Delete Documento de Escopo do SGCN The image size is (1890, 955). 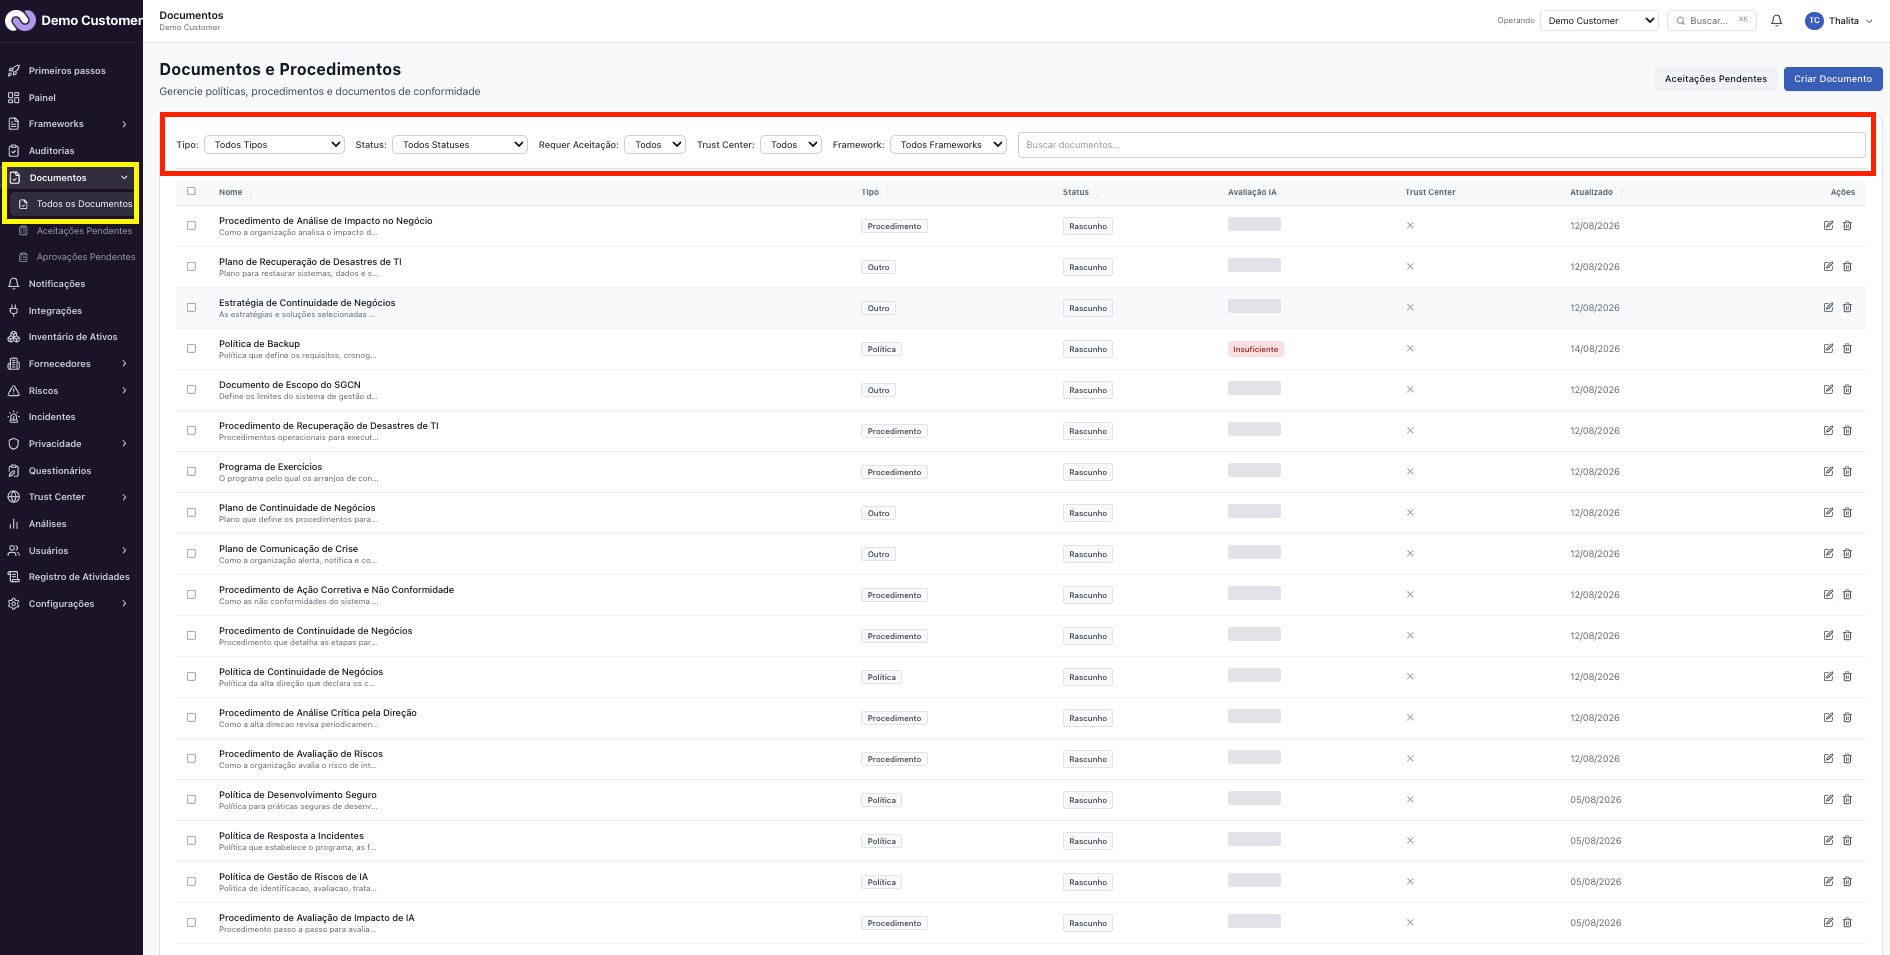tap(1847, 390)
